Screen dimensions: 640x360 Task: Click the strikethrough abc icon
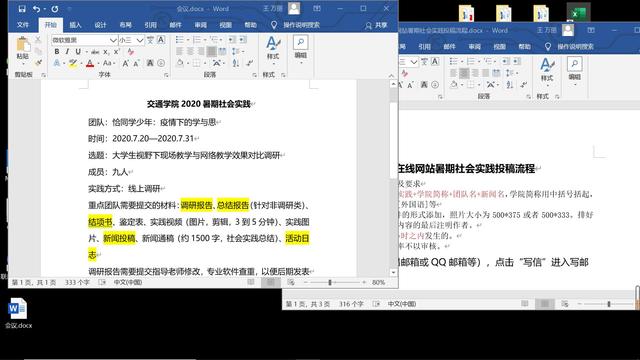pos(95,52)
